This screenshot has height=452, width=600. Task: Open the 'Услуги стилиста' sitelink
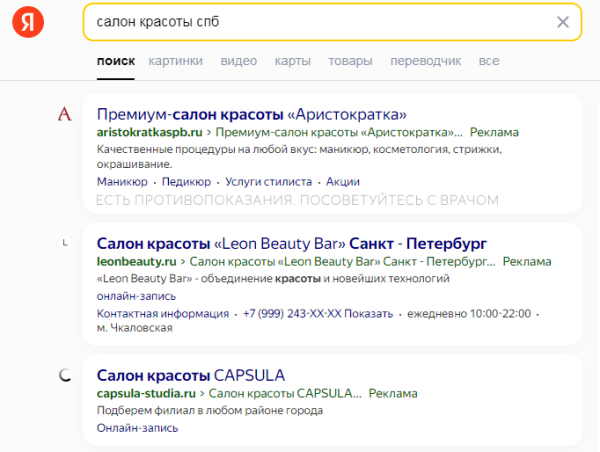pyautogui.click(x=268, y=181)
